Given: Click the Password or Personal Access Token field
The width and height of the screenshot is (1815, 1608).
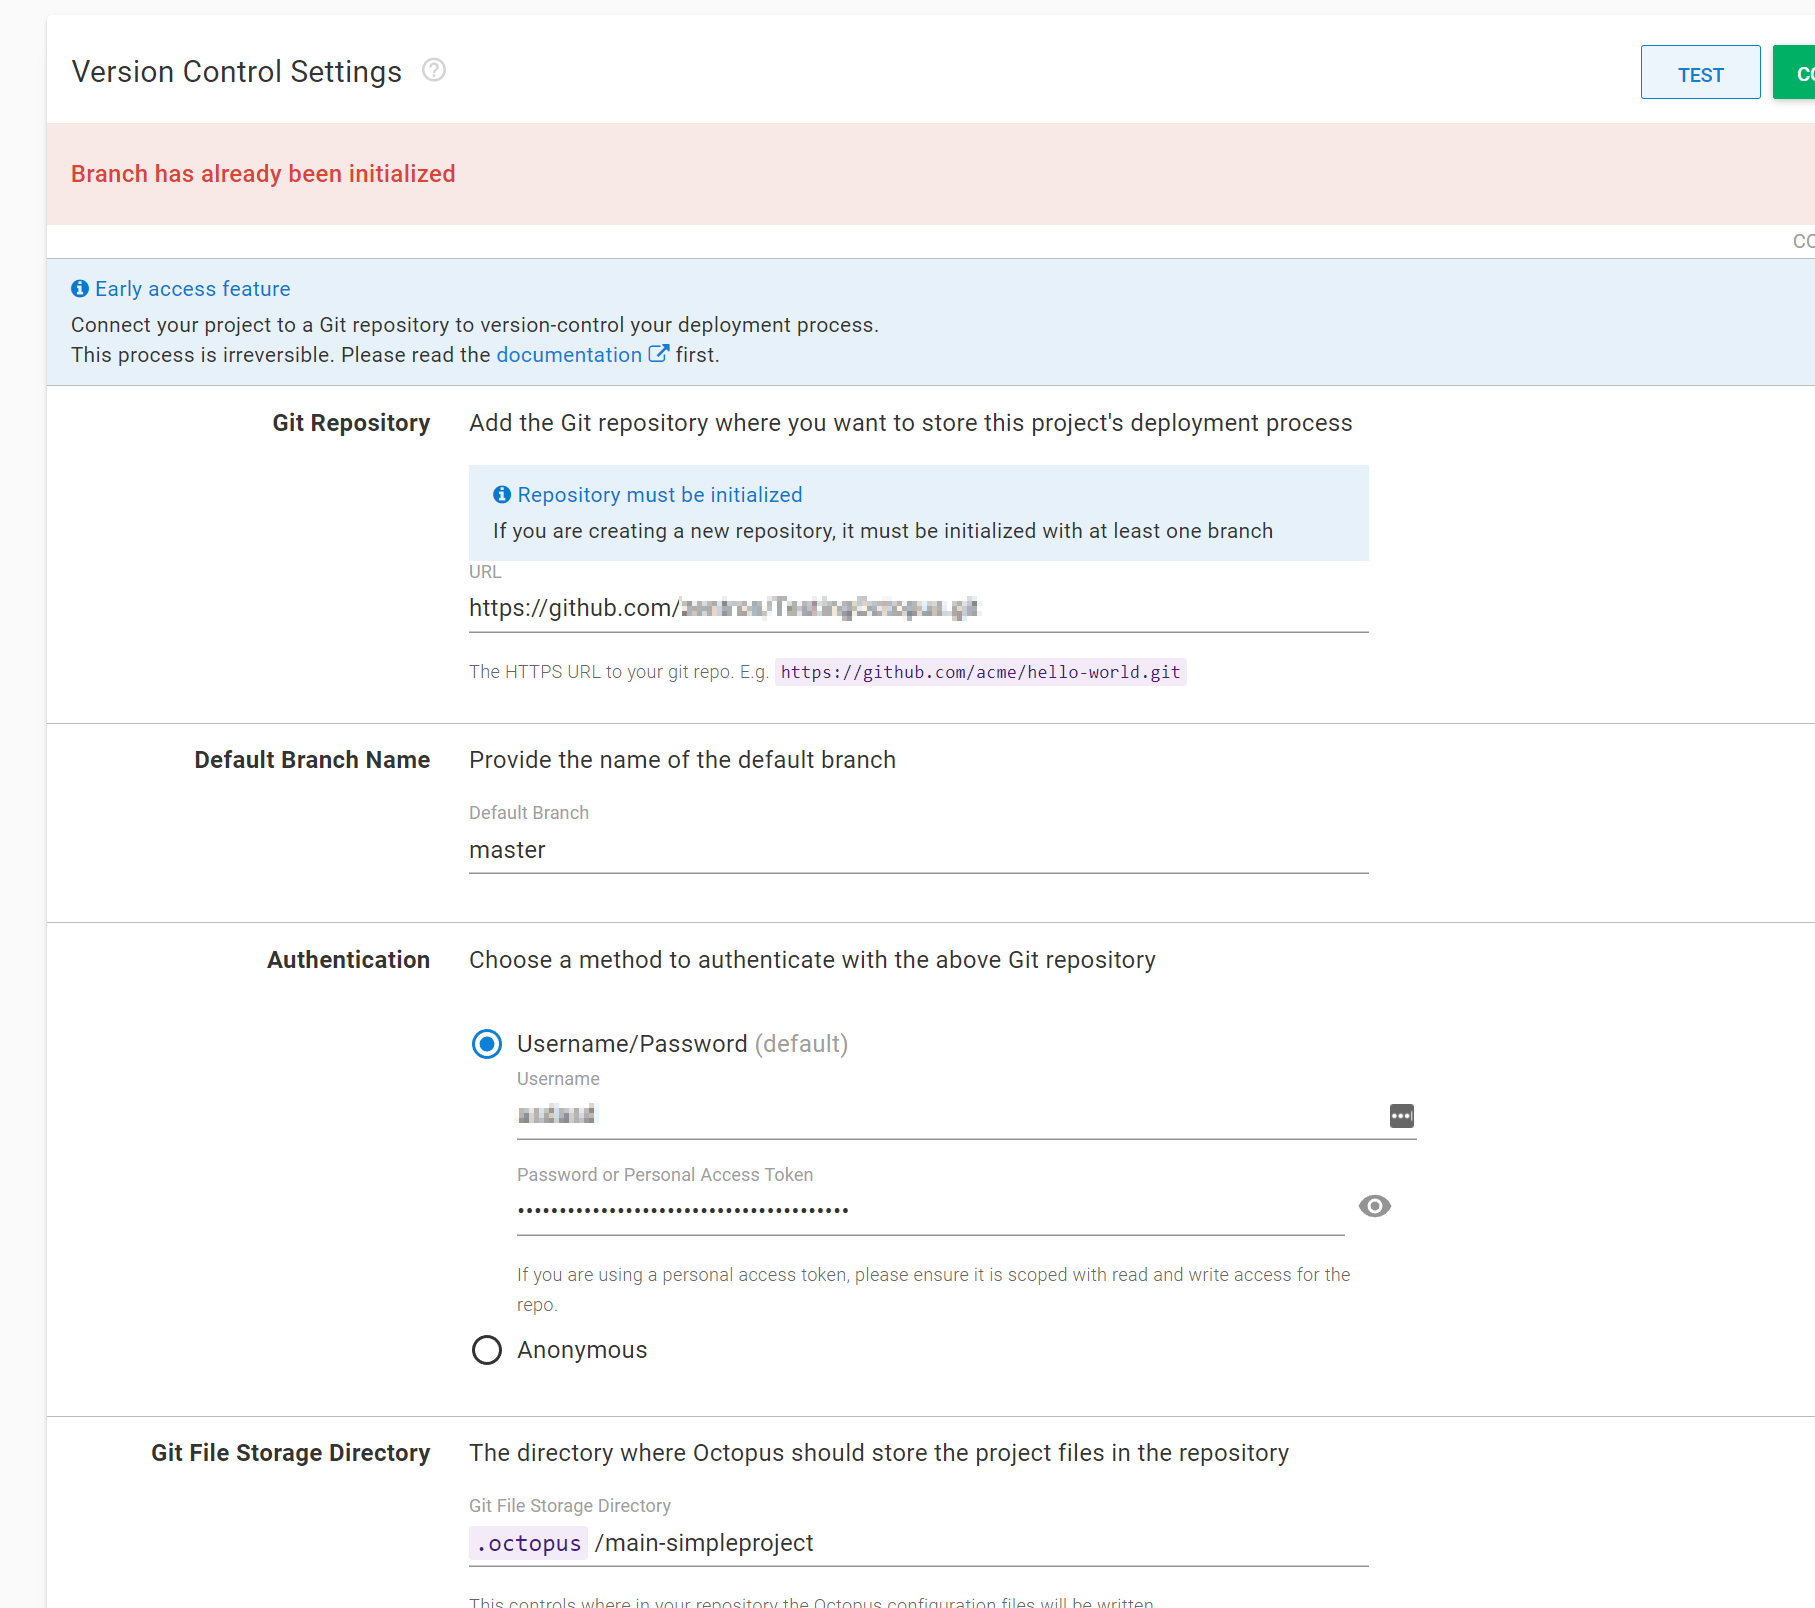Looking at the screenshot, I should point(930,1210).
